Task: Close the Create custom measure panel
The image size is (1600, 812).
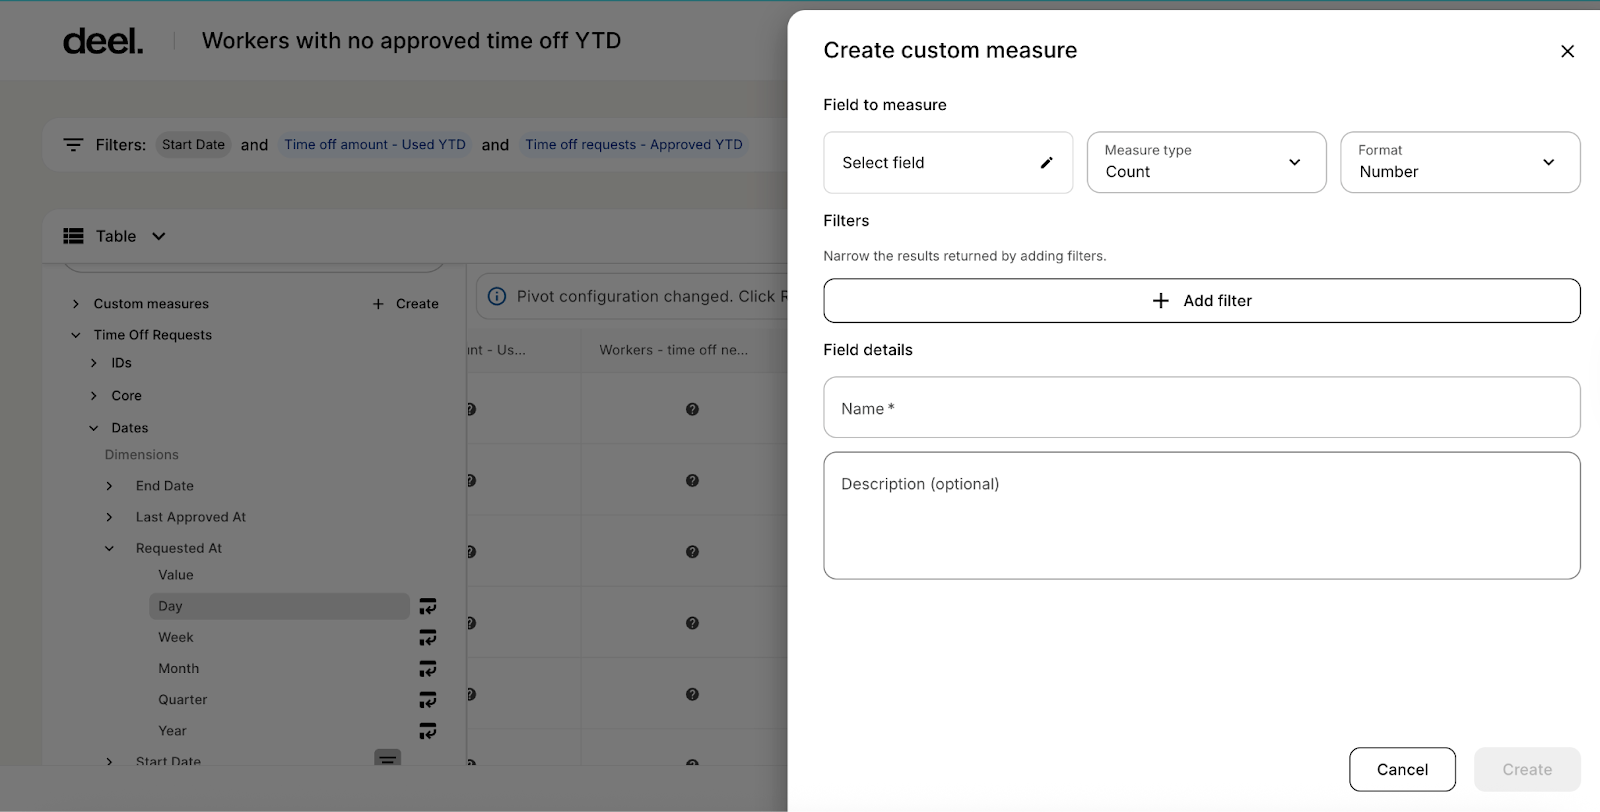Action: click(1567, 51)
